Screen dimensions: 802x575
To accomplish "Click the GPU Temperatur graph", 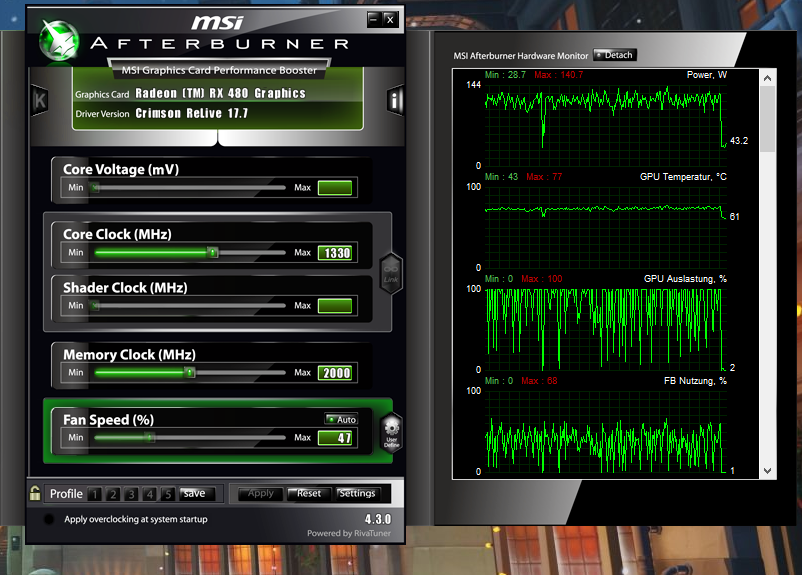I will click(606, 227).
